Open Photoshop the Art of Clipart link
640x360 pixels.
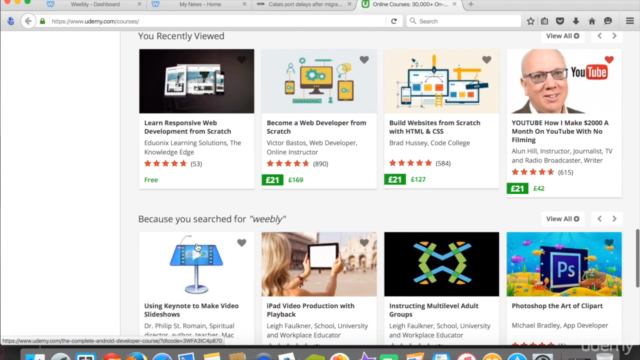557,306
